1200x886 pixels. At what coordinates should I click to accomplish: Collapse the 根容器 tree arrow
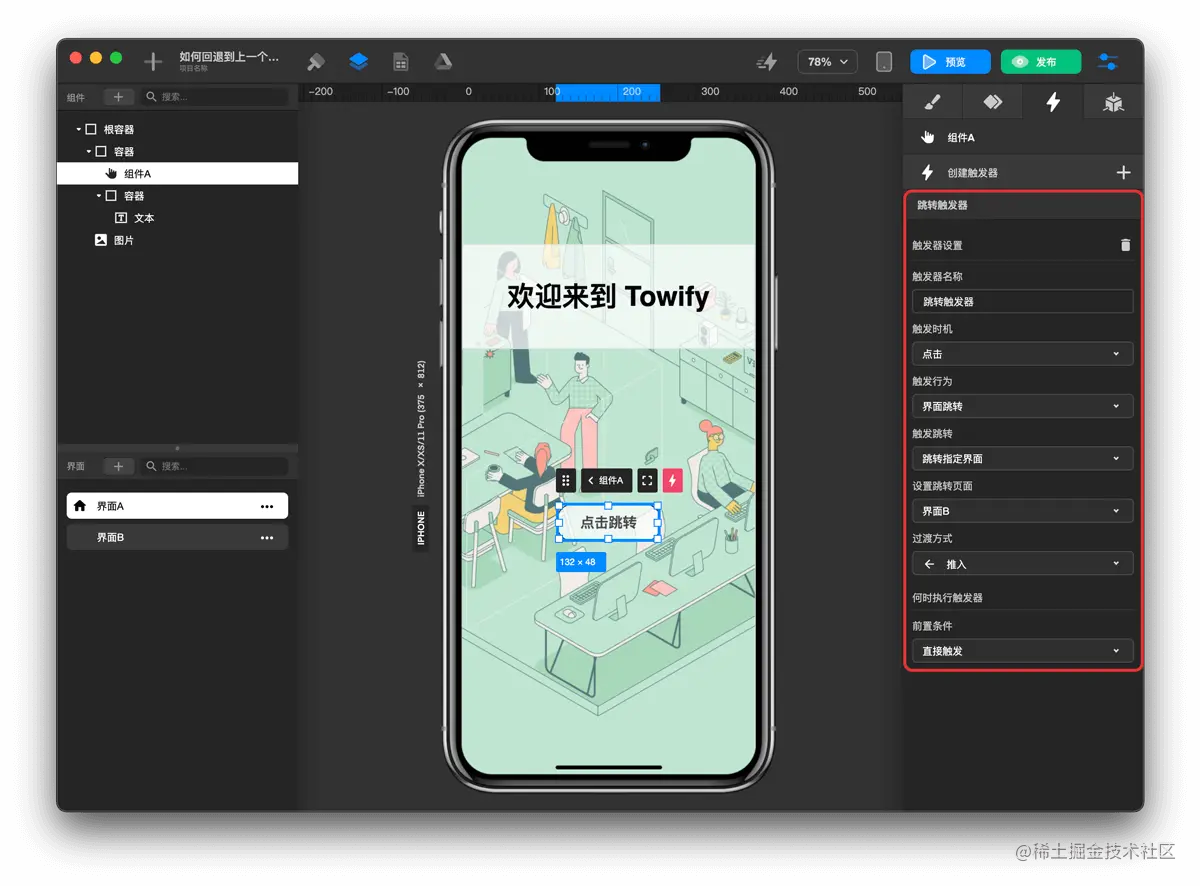coord(78,130)
